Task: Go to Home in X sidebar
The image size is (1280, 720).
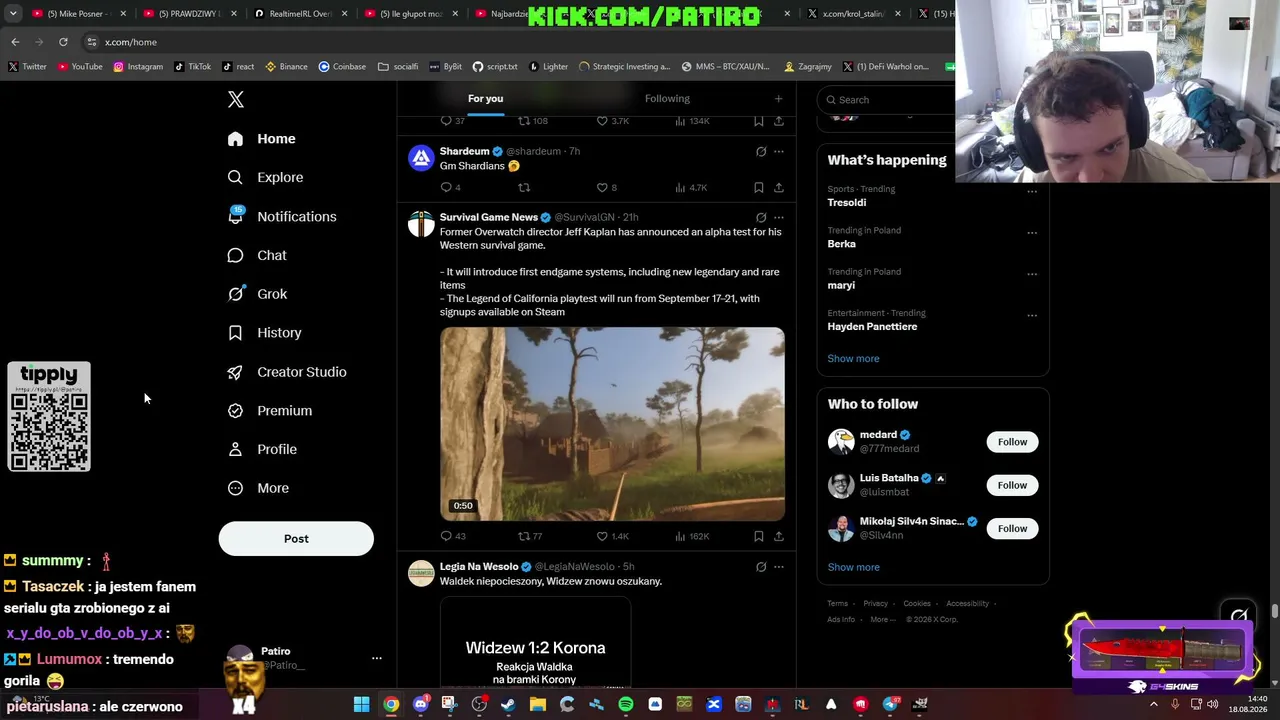Action: pos(261,139)
